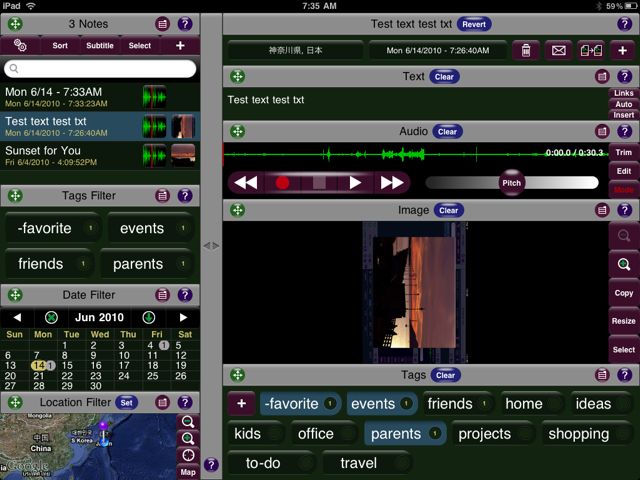Toggle friends tag in Tags Filter
This screenshot has height=480, width=640.
(50, 264)
